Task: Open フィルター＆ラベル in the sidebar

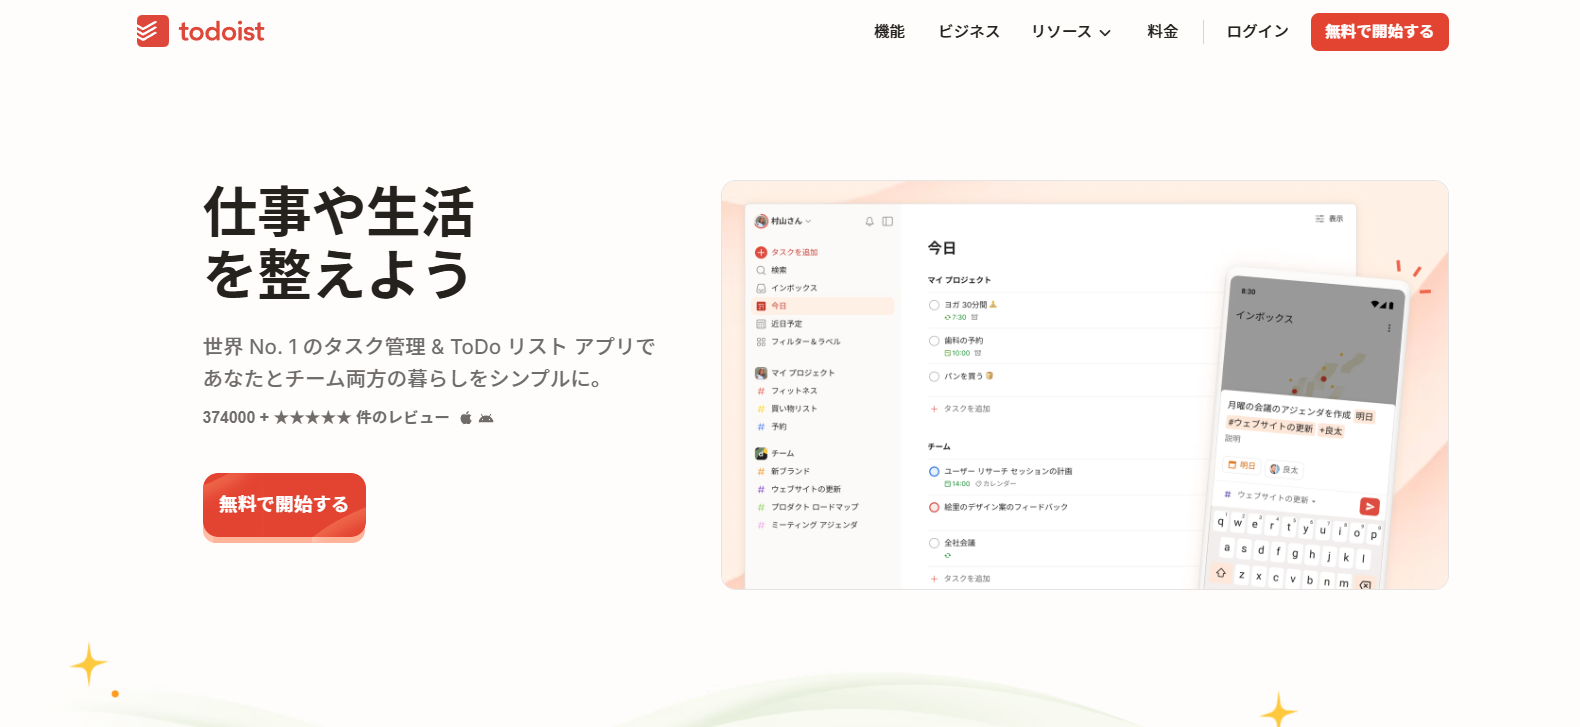Action: [x=798, y=342]
